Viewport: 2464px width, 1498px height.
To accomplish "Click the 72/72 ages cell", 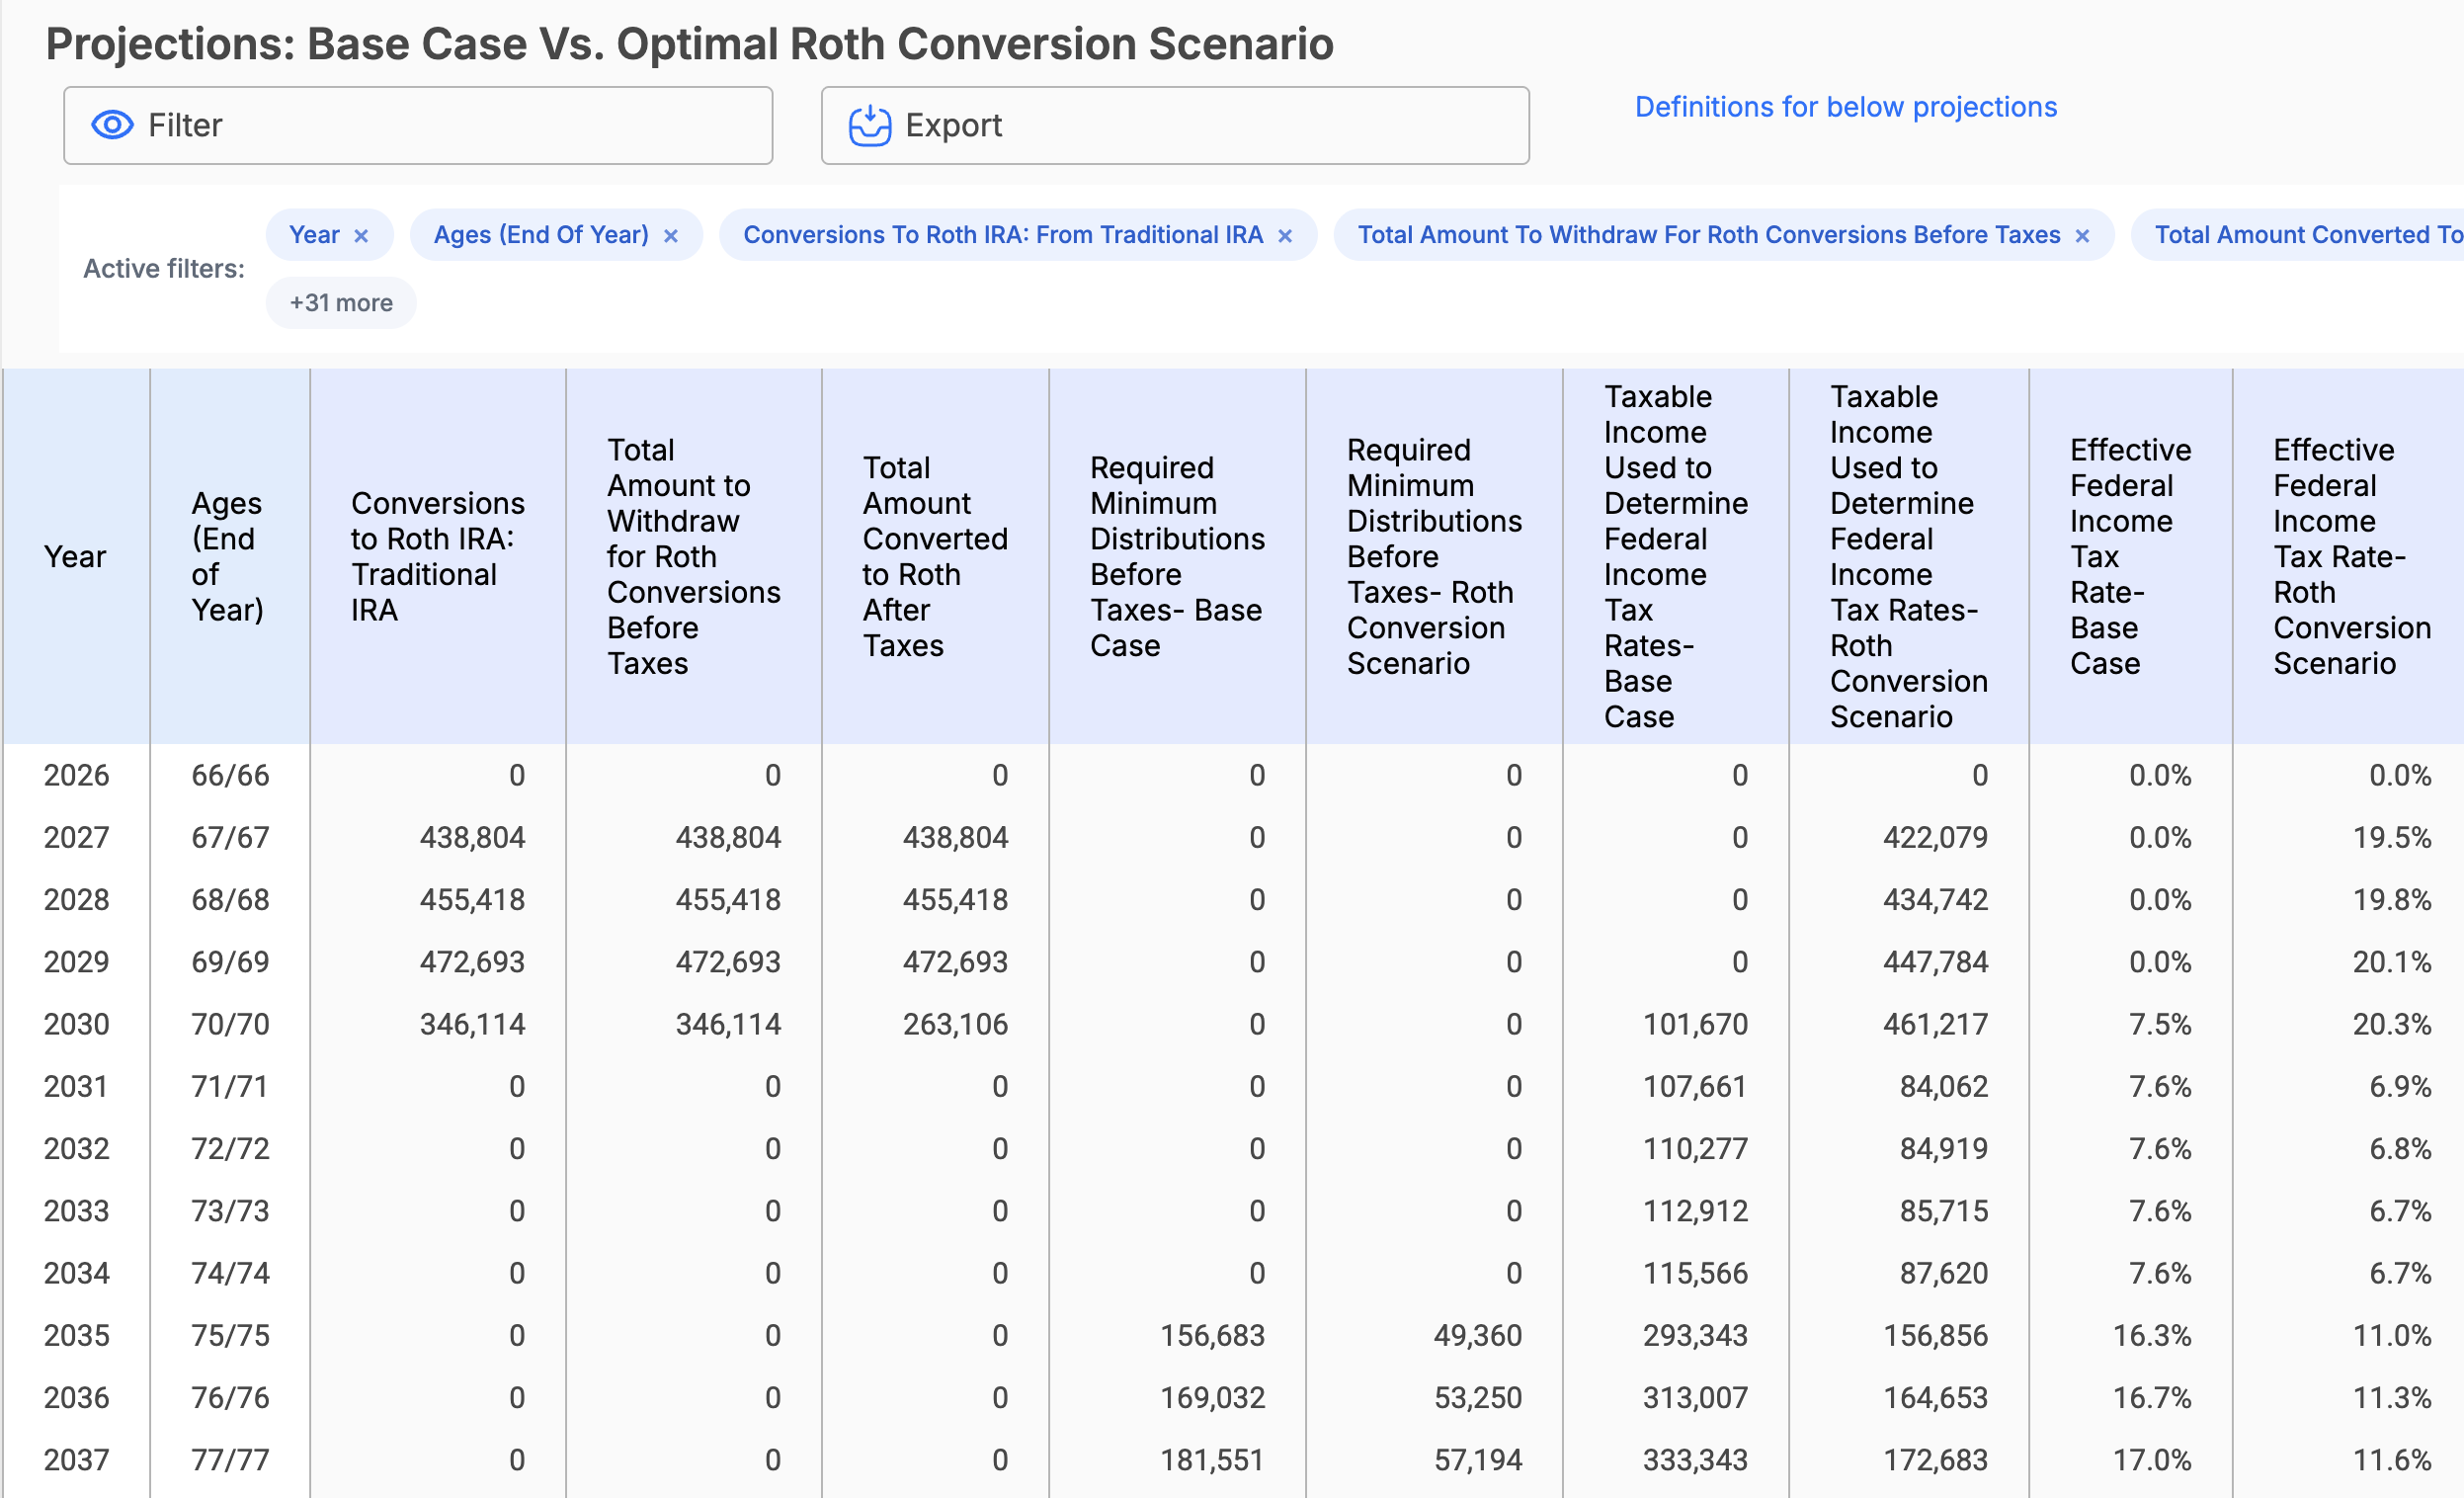I will coord(230,1149).
